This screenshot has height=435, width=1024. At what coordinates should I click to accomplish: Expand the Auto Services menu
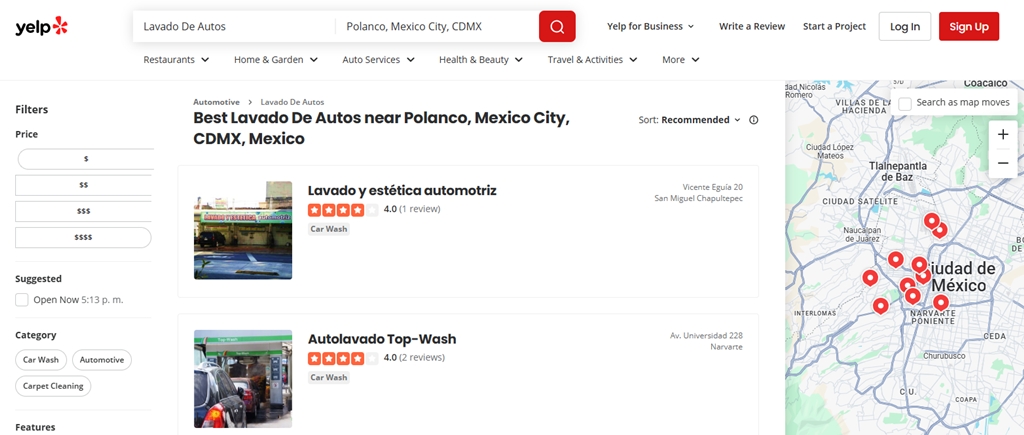378,59
